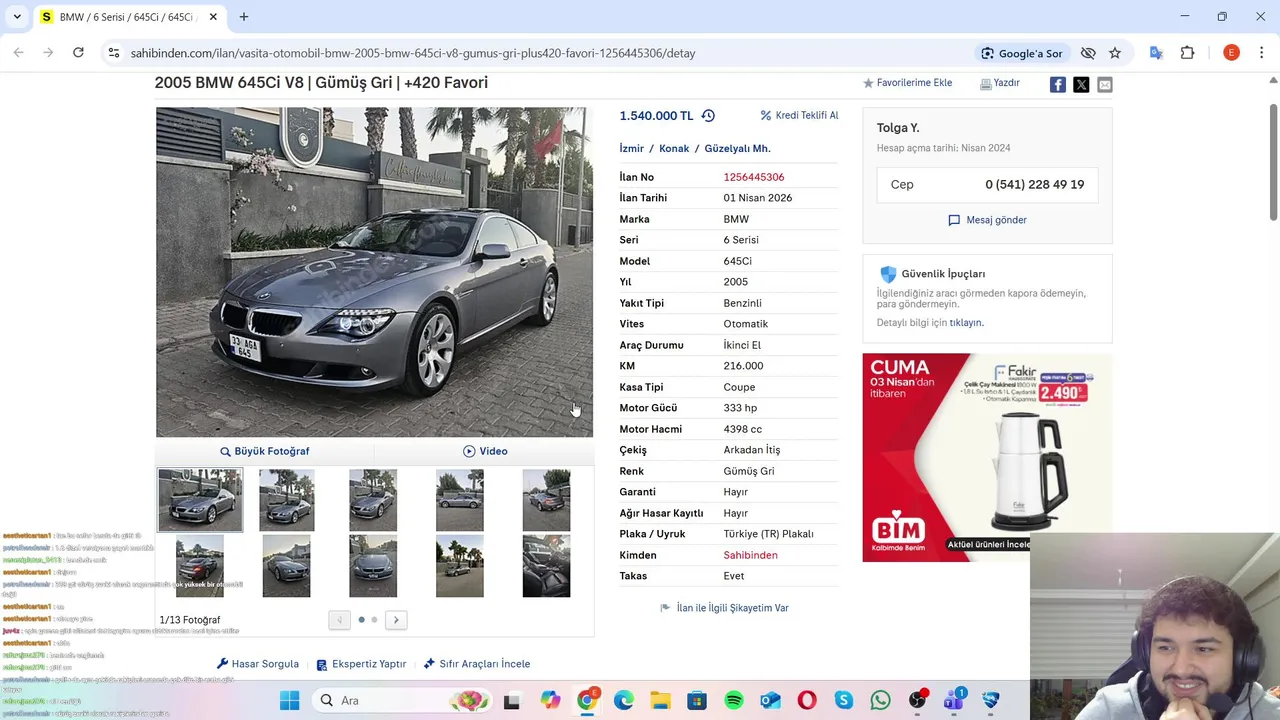This screenshot has height=720, width=1280.
Task: Open price history clock icon
Action: pyautogui.click(x=708, y=116)
